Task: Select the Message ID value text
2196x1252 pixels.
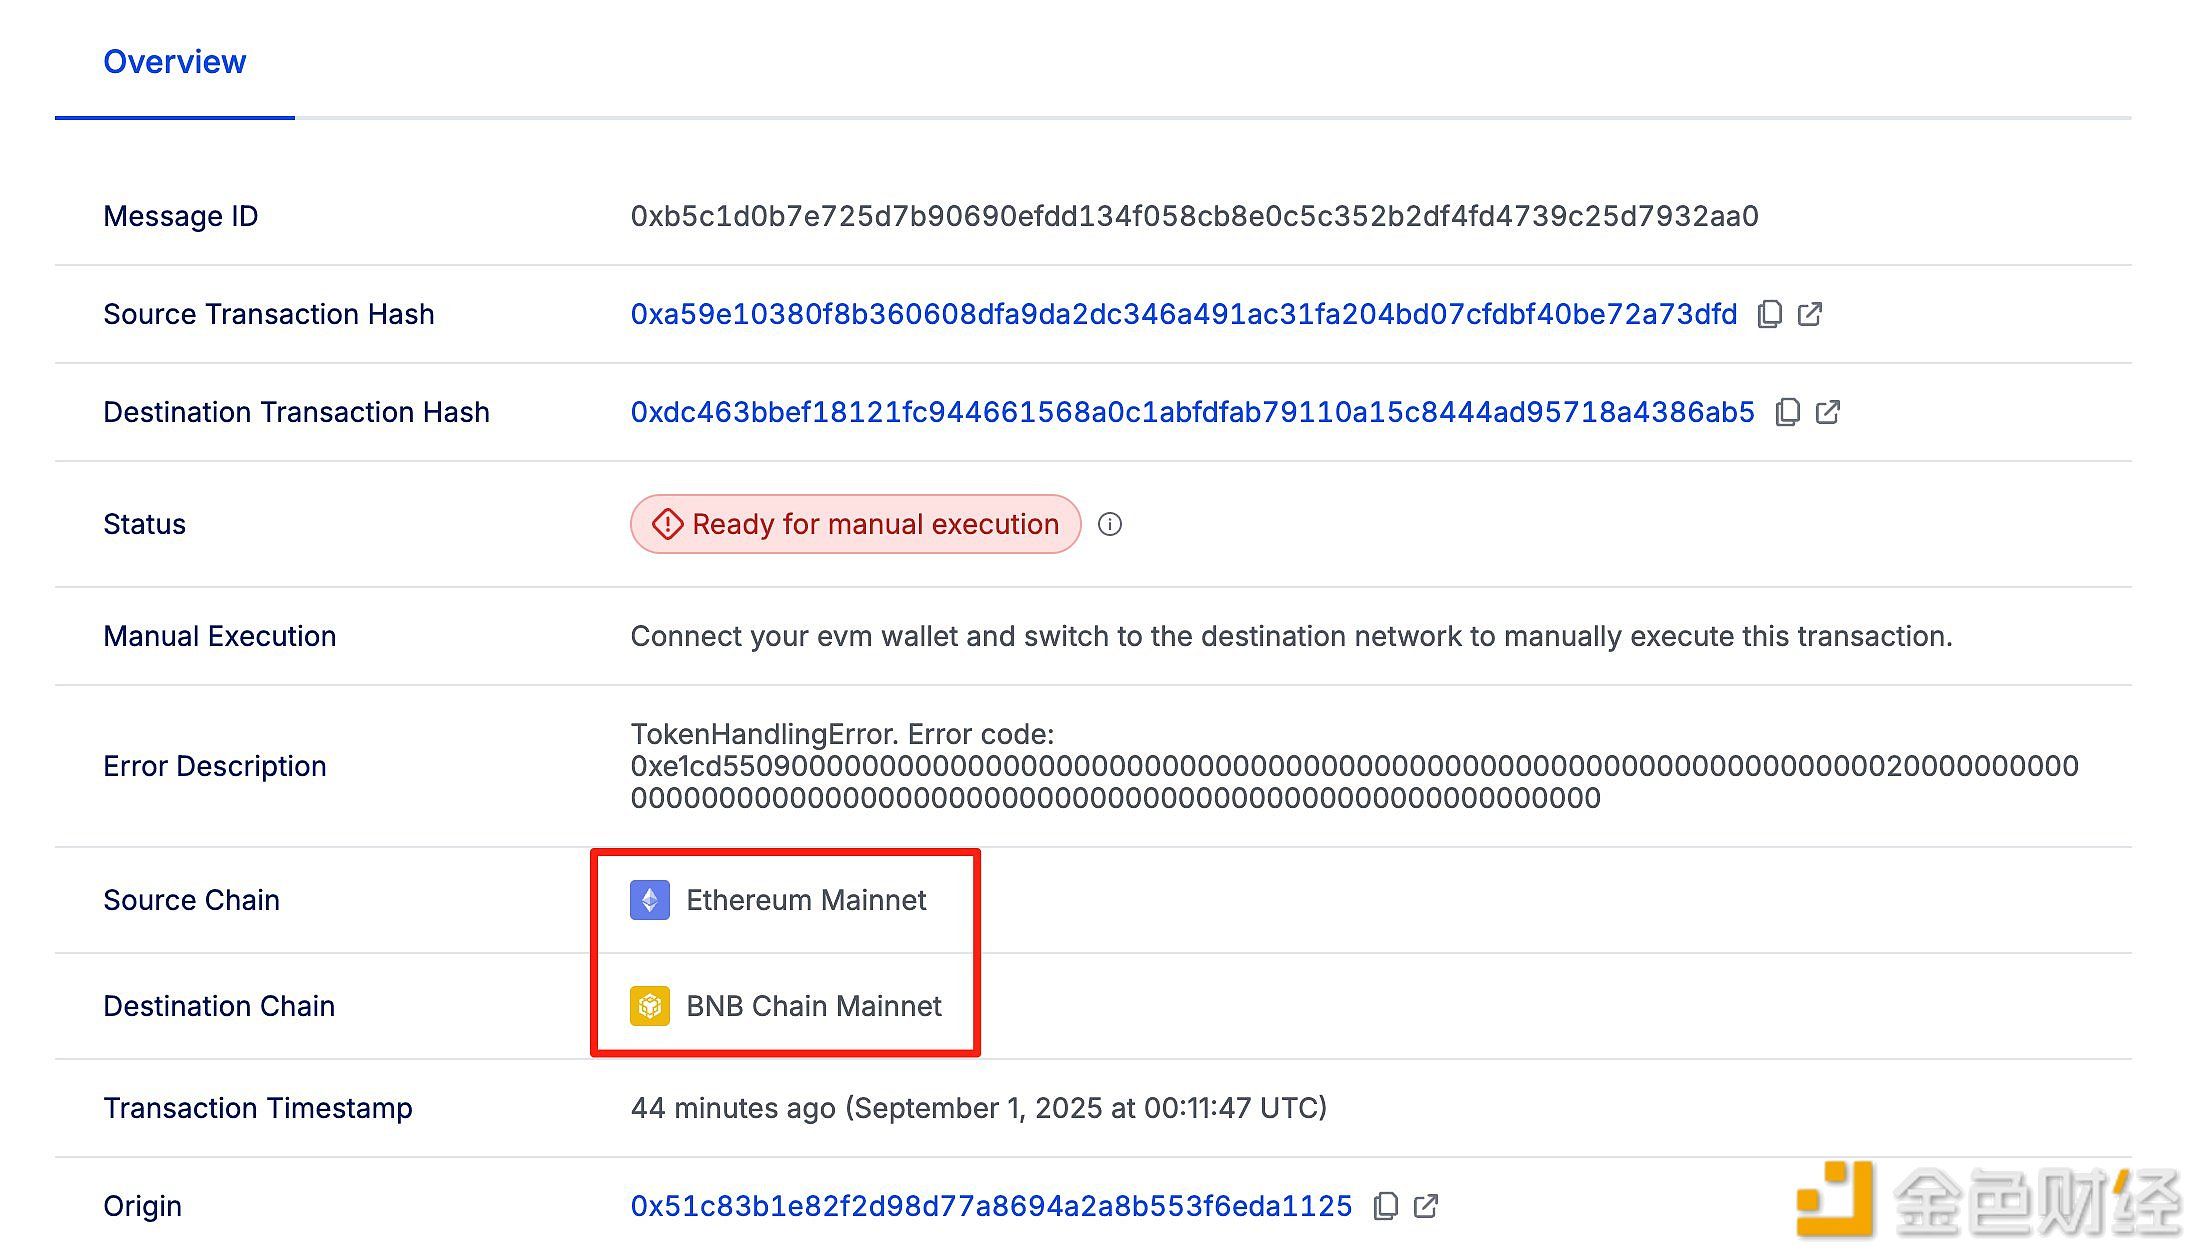Action: point(1195,216)
